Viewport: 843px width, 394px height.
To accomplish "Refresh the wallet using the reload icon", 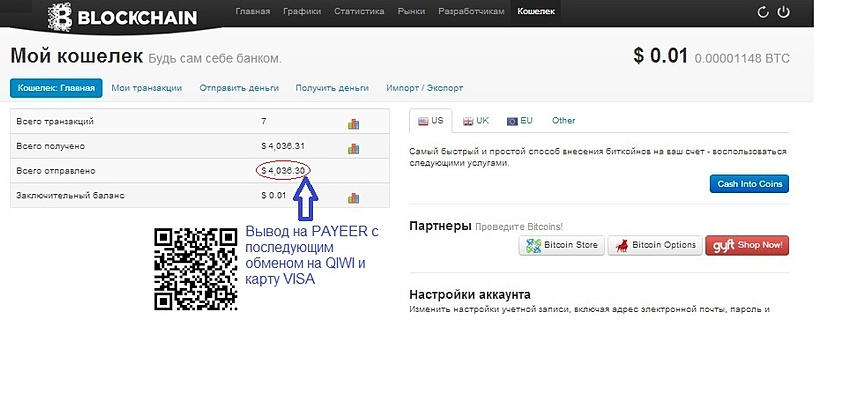I will pyautogui.click(x=762, y=12).
